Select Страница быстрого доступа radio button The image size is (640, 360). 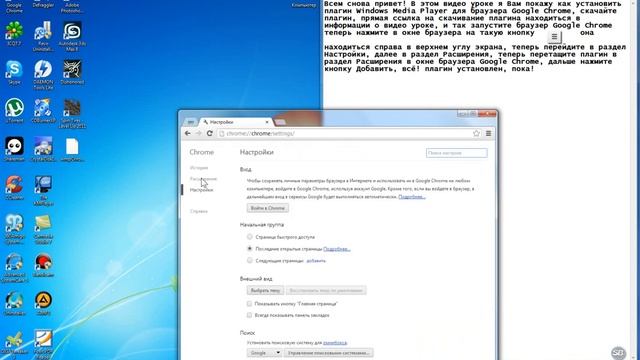[x=249, y=237]
